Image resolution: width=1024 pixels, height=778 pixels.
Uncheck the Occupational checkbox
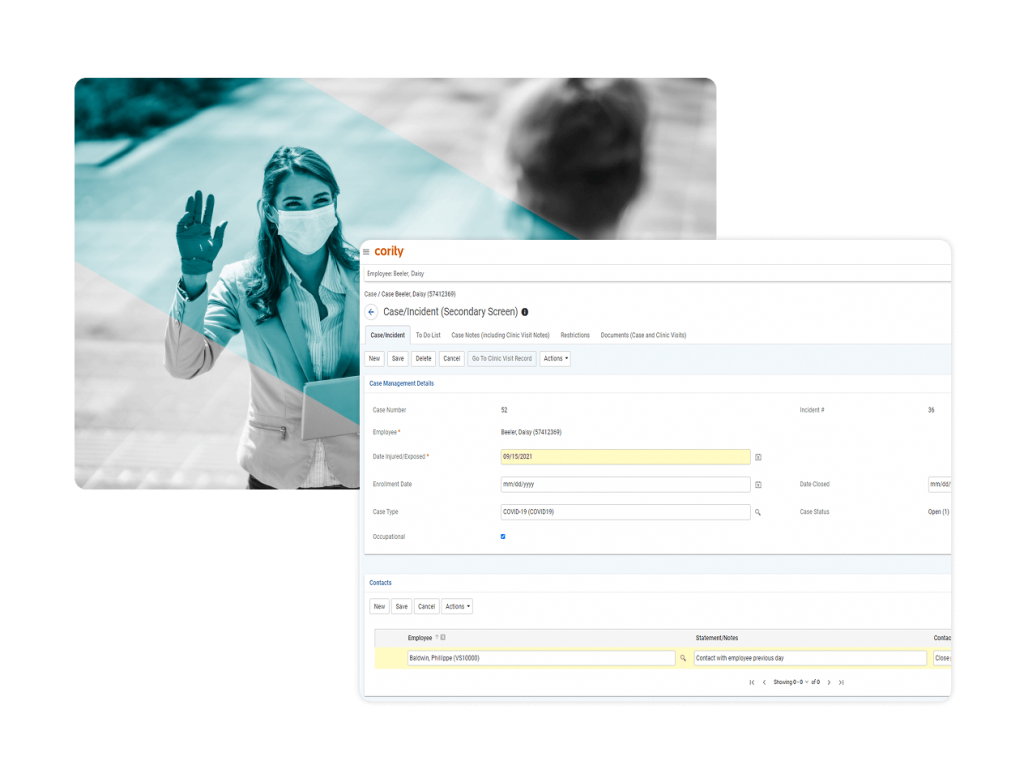503,536
